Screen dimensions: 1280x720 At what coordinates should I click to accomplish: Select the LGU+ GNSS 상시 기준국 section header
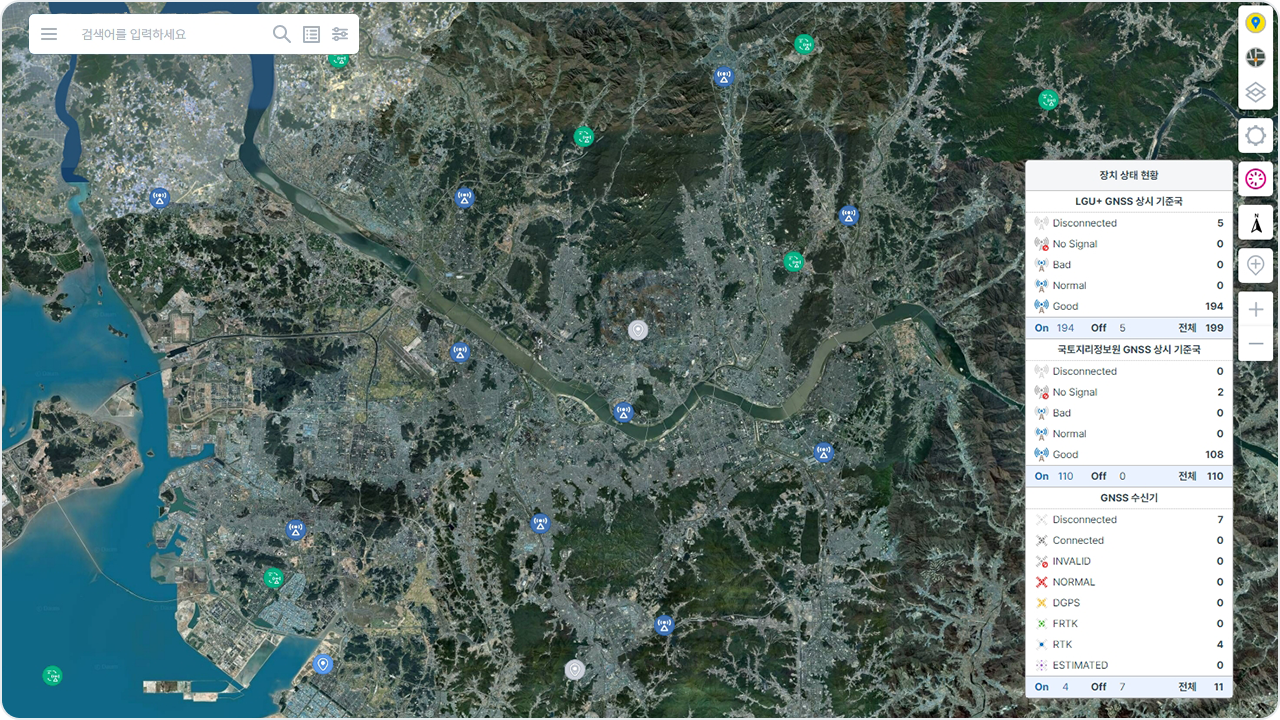coord(1129,201)
